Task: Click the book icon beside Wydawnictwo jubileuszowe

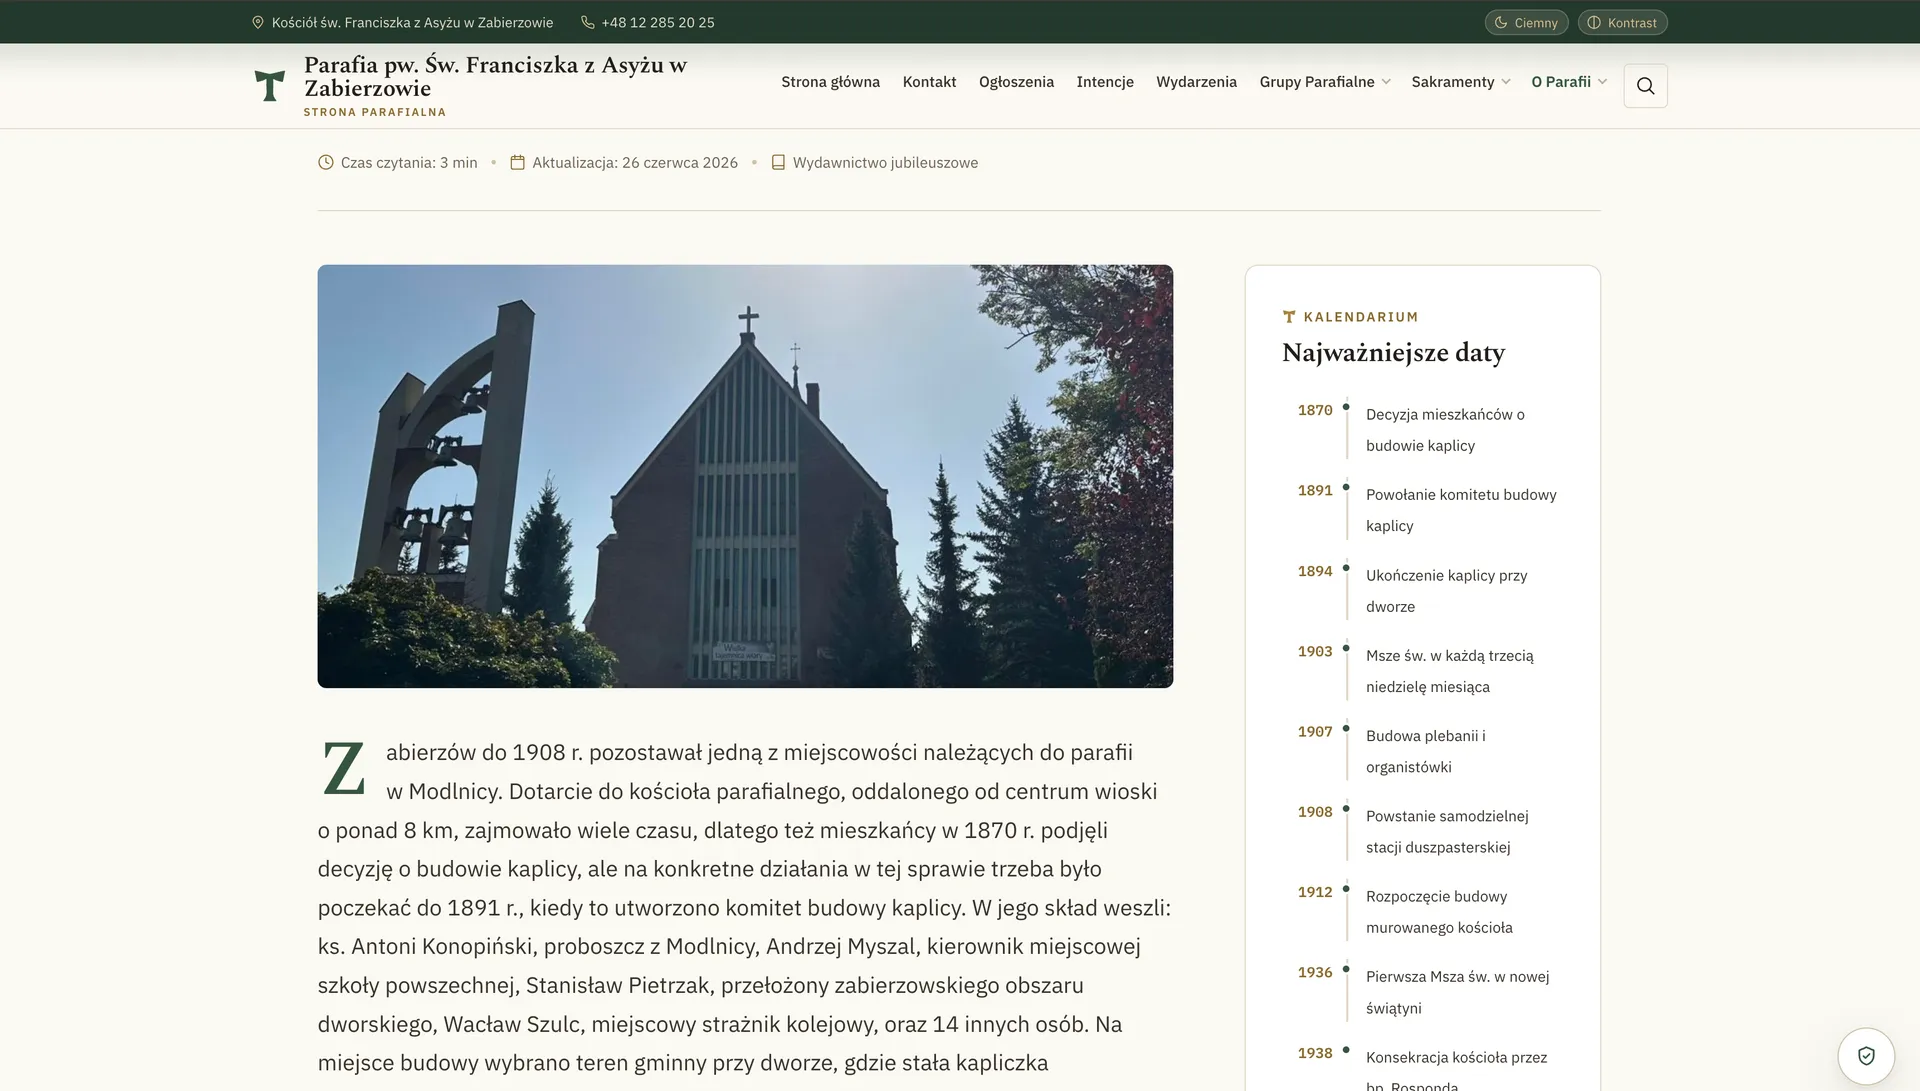Action: [x=778, y=162]
